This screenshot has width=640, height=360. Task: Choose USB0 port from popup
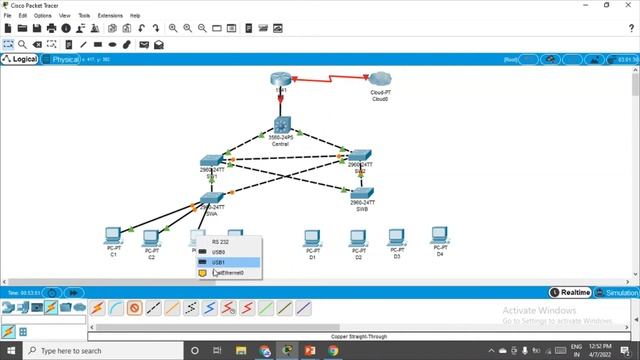tap(229, 252)
